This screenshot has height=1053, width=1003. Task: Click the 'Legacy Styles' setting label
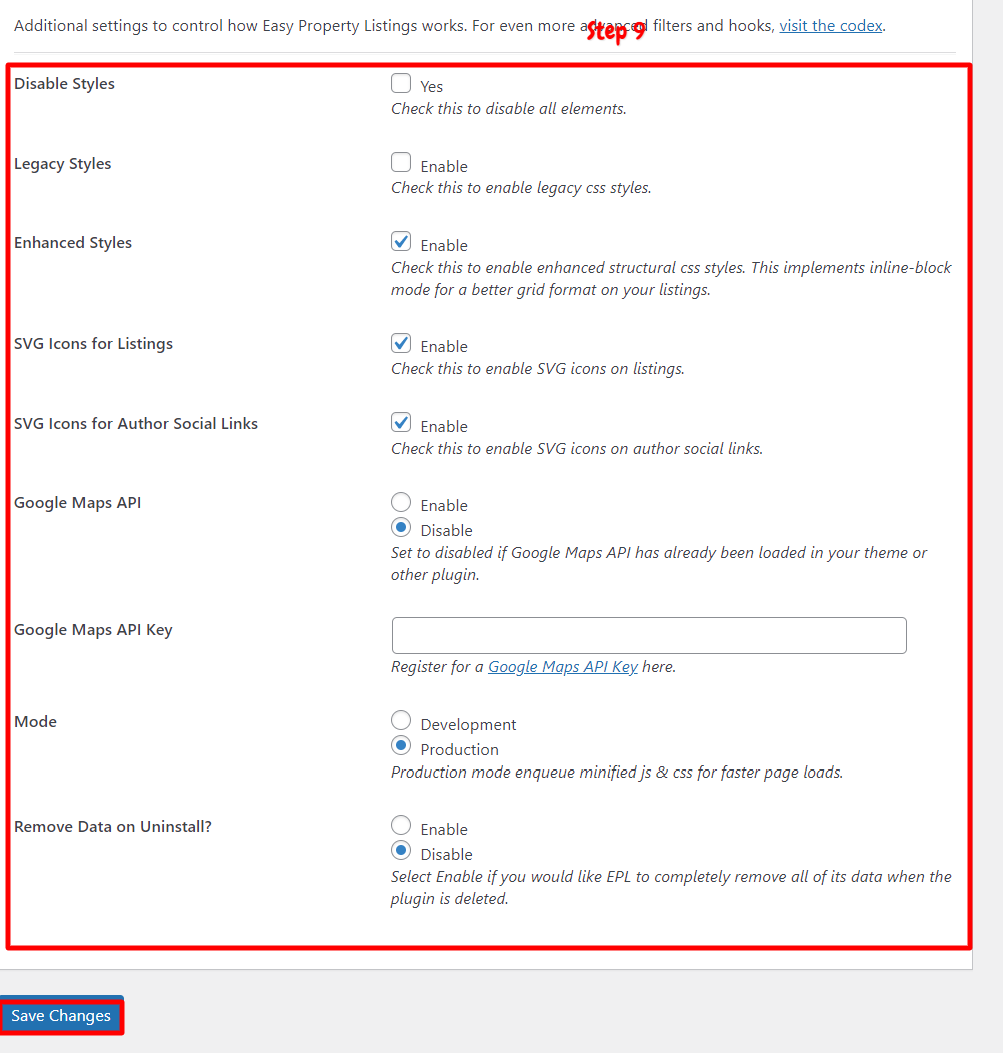62,164
